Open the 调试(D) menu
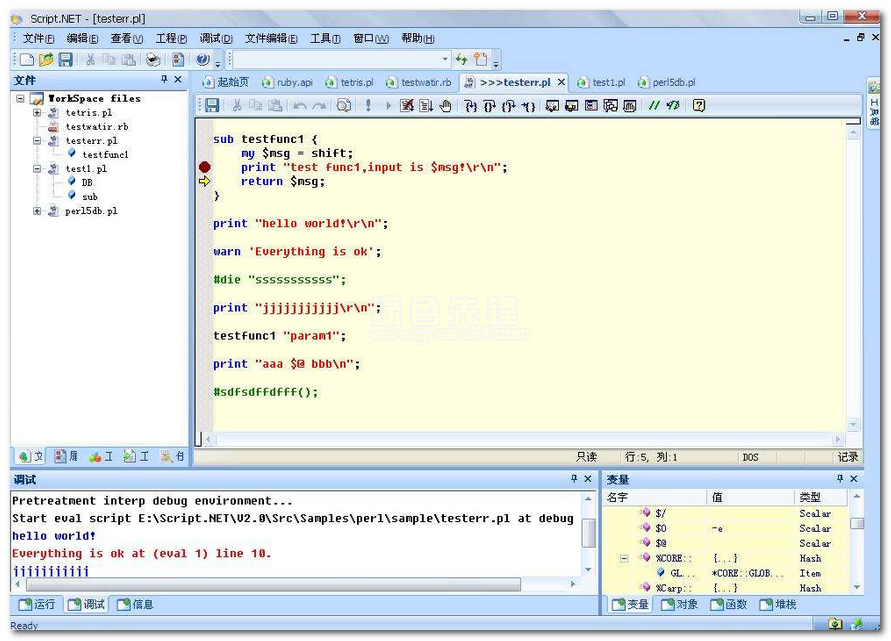Screen dimensions: 891x641 pos(215,38)
